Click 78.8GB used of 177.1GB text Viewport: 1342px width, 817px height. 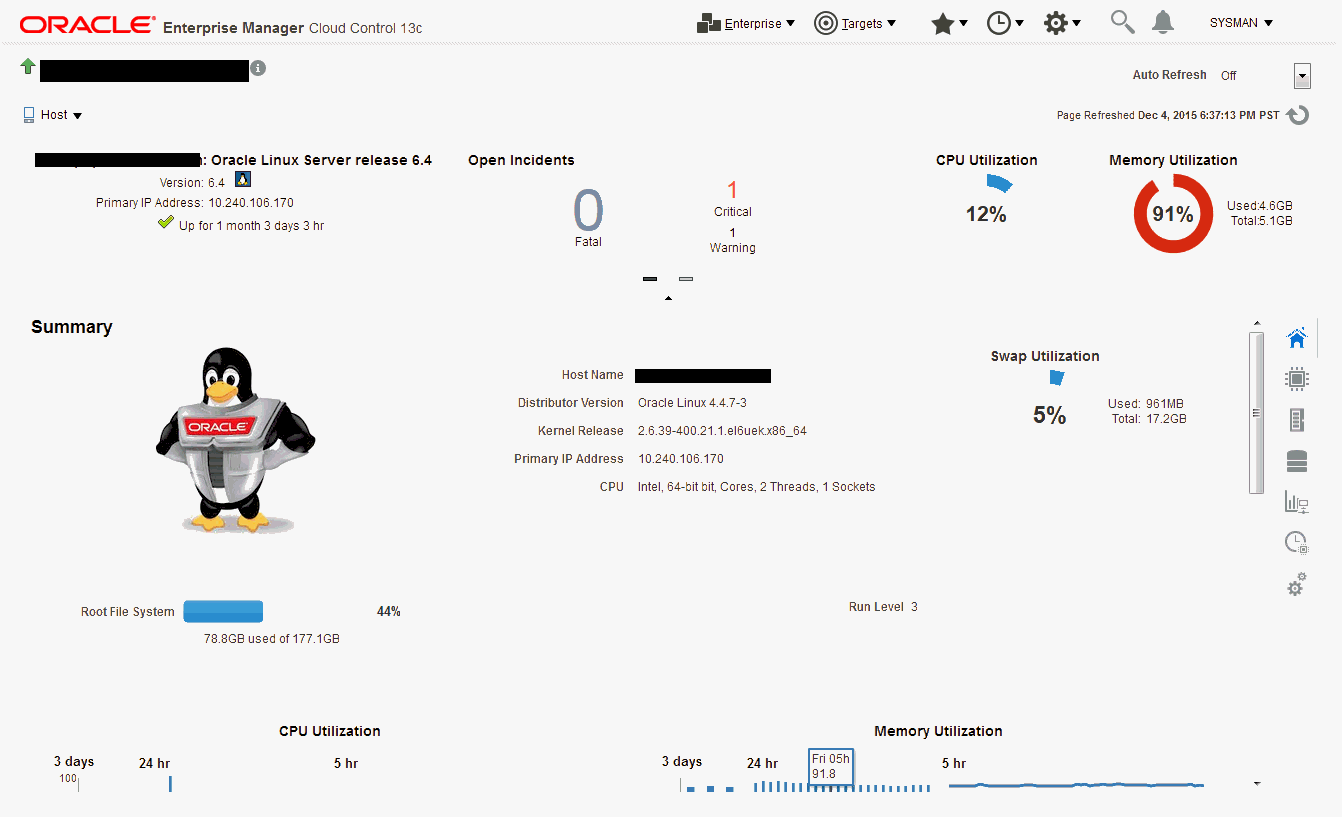click(x=272, y=638)
